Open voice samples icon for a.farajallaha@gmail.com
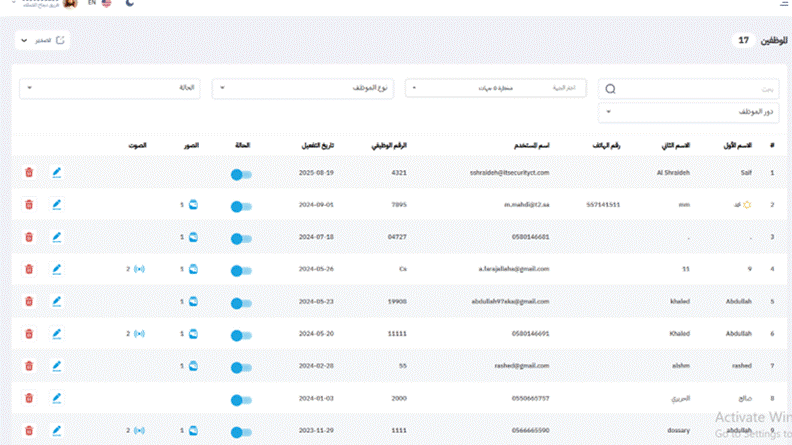This screenshot has width=792, height=445. (139, 269)
